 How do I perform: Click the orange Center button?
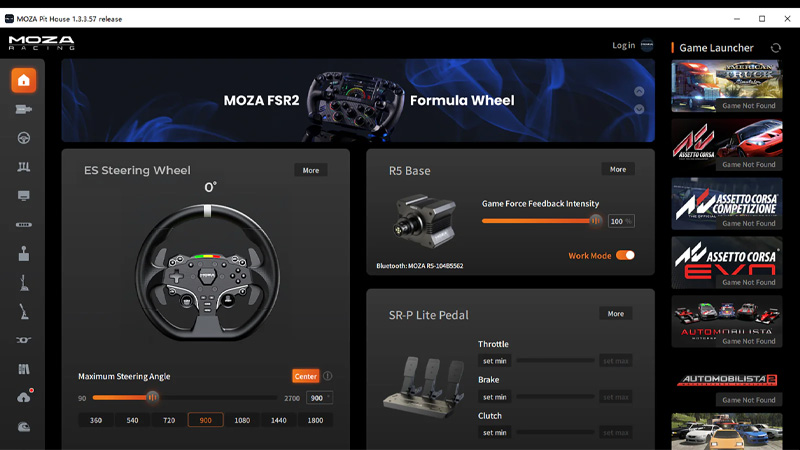coord(306,376)
